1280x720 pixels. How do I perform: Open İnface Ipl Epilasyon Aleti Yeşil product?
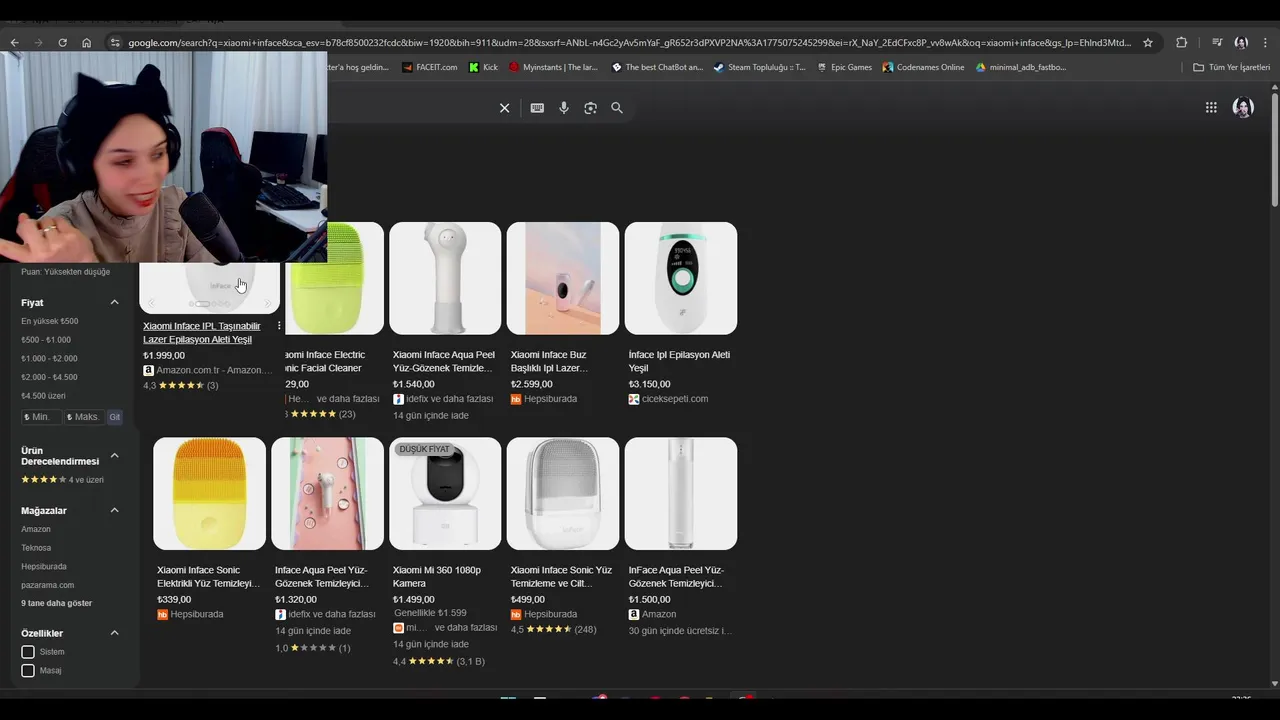pyautogui.click(x=681, y=278)
